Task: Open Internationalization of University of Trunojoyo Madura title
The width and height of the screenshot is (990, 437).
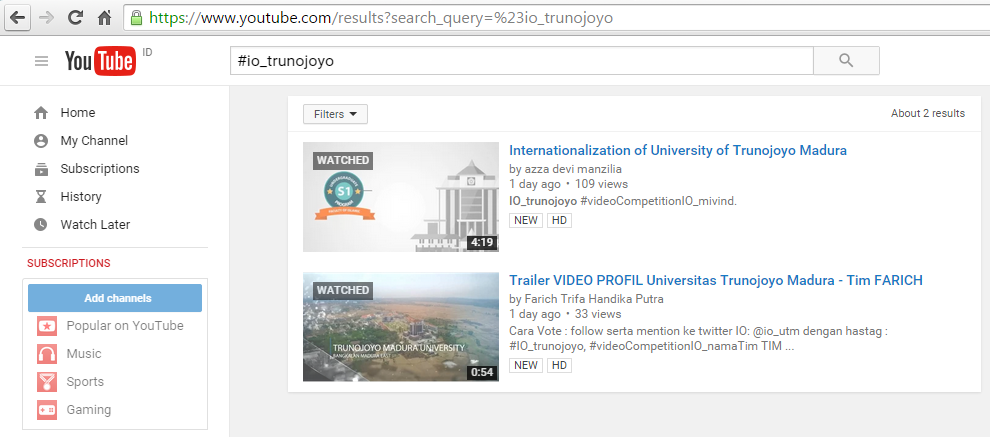Action: pyautogui.click(x=677, y=150)
